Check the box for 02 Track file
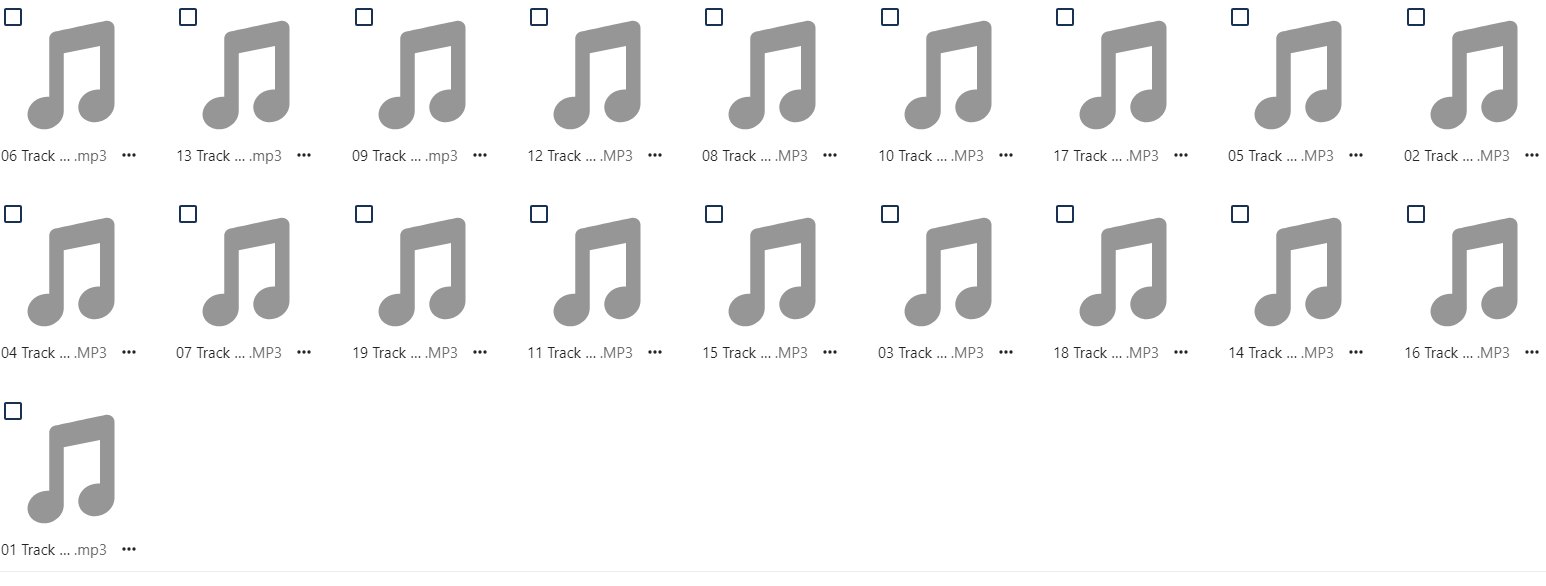 click(1416, 17)
